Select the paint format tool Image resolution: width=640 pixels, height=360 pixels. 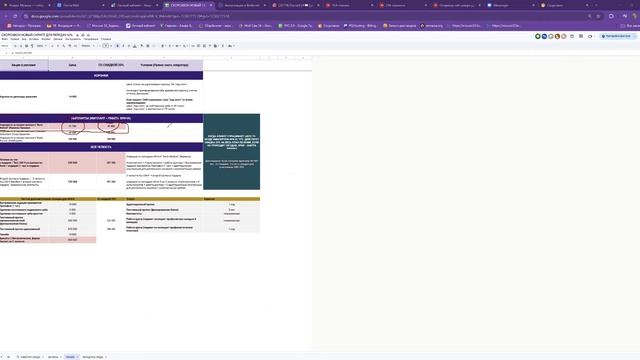click(x=32, y=46)
